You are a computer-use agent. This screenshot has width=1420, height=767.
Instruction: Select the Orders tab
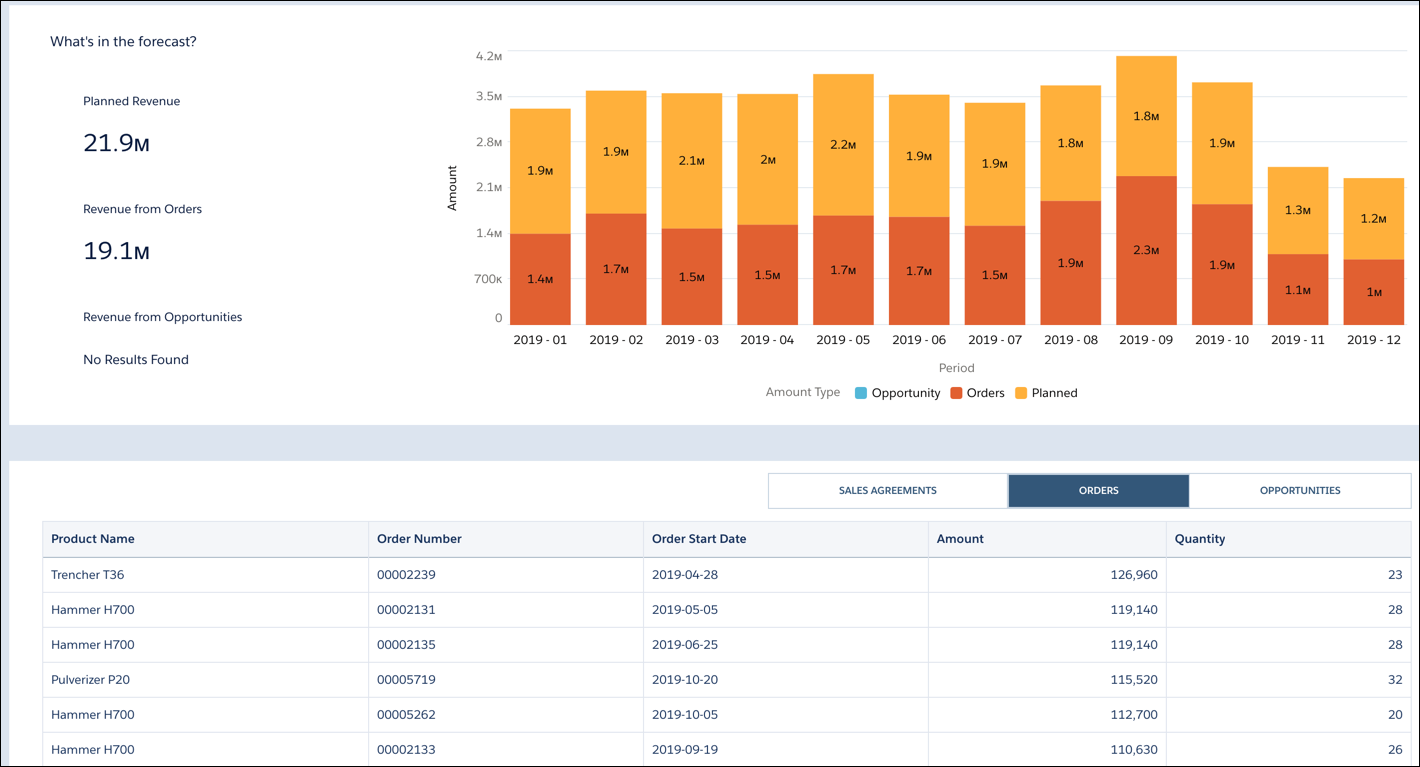click(x=1098, y=490)
